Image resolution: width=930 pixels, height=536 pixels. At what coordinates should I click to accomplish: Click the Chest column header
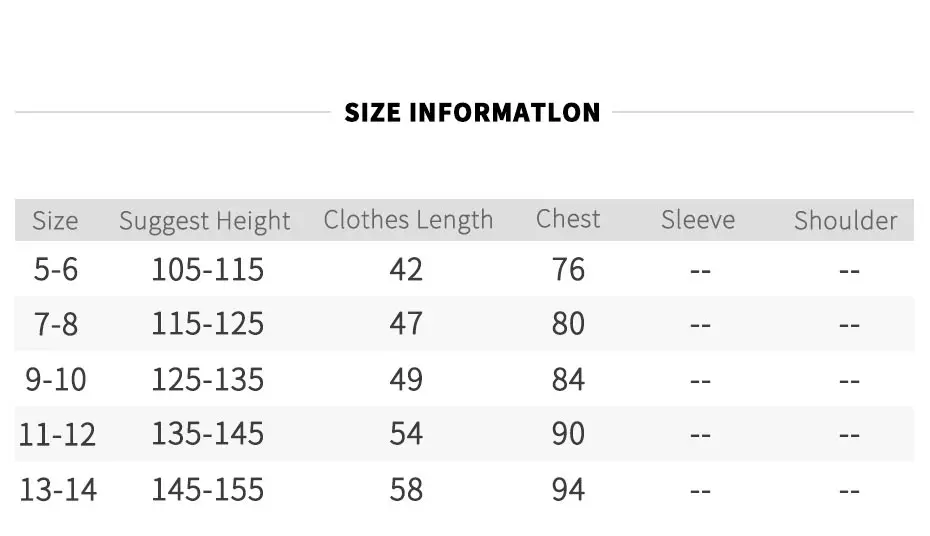tap(568, 219)
